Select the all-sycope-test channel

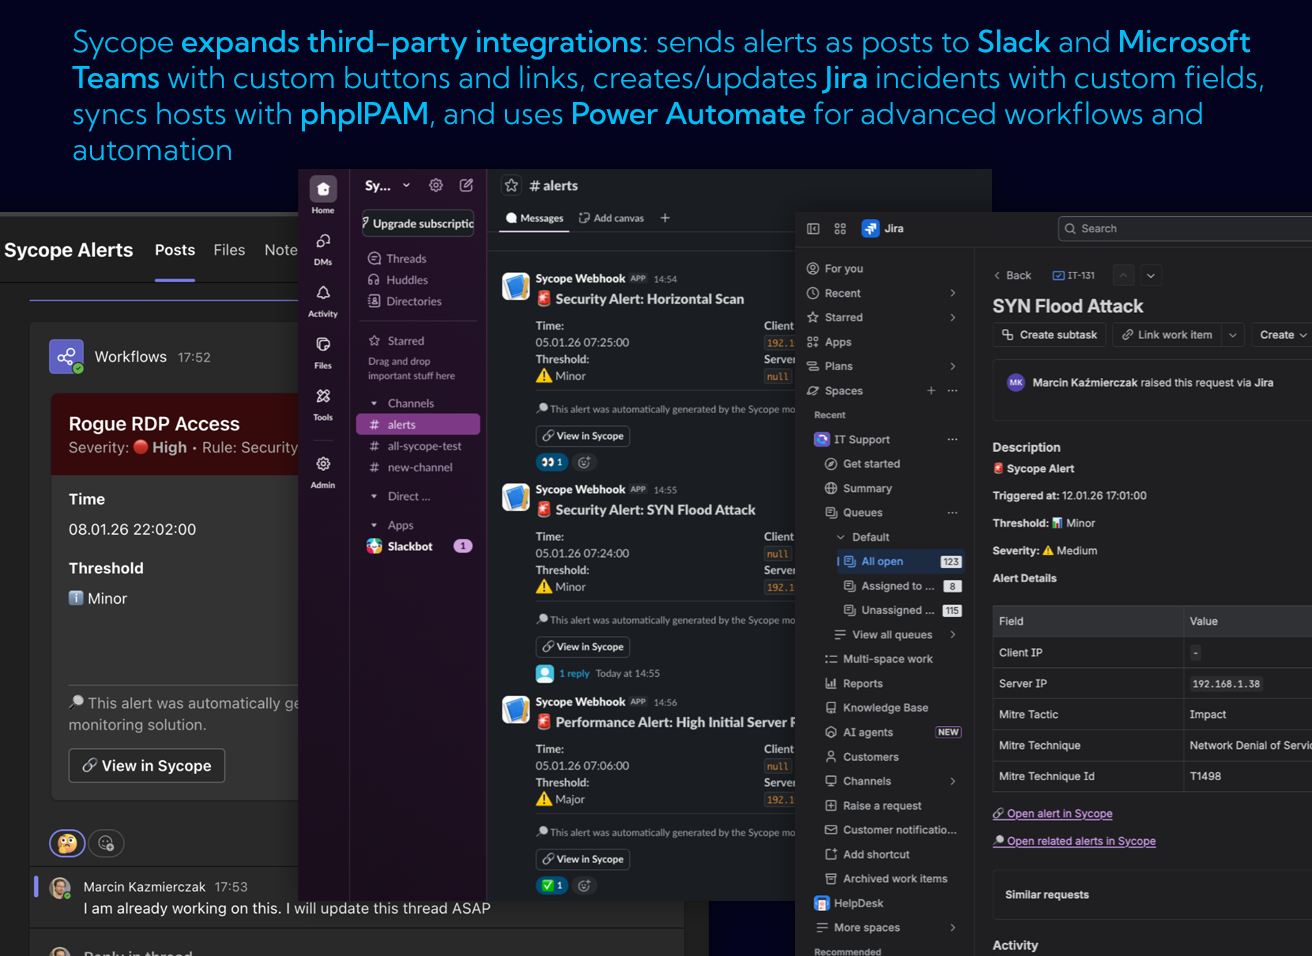pos(418,446)
